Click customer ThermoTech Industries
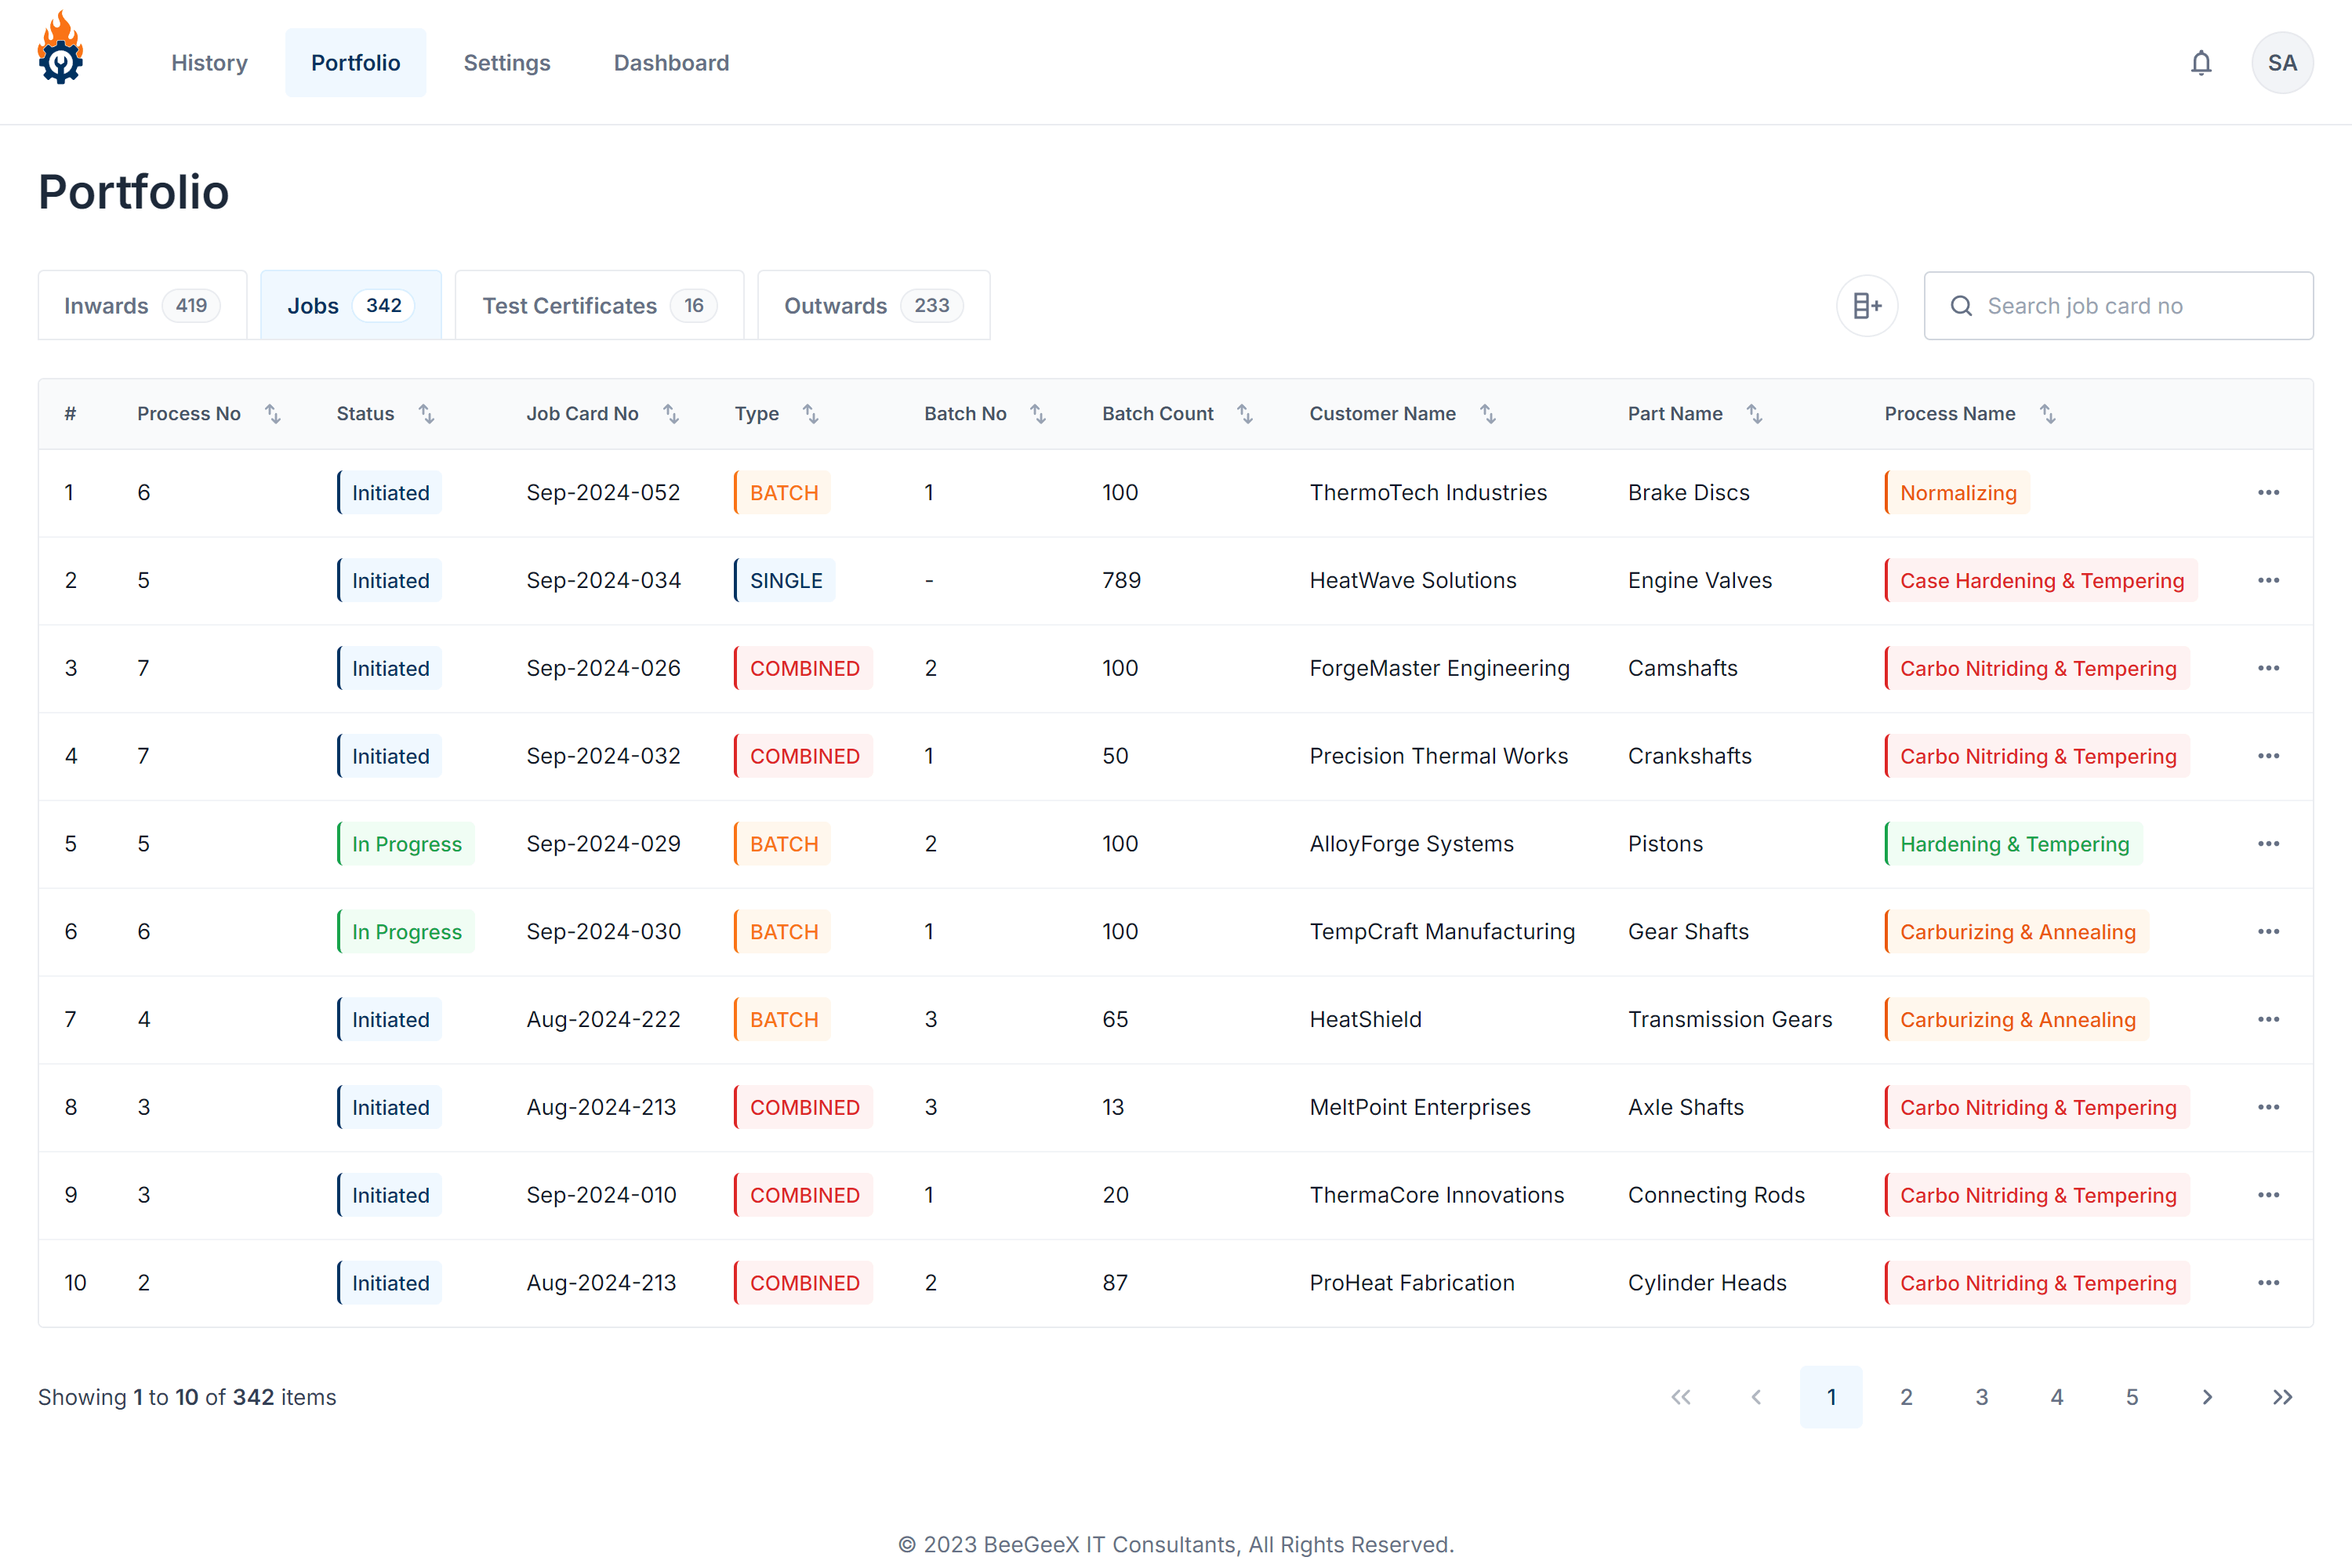Viewport: 2352px width, 1568px height. point(1428,493)
